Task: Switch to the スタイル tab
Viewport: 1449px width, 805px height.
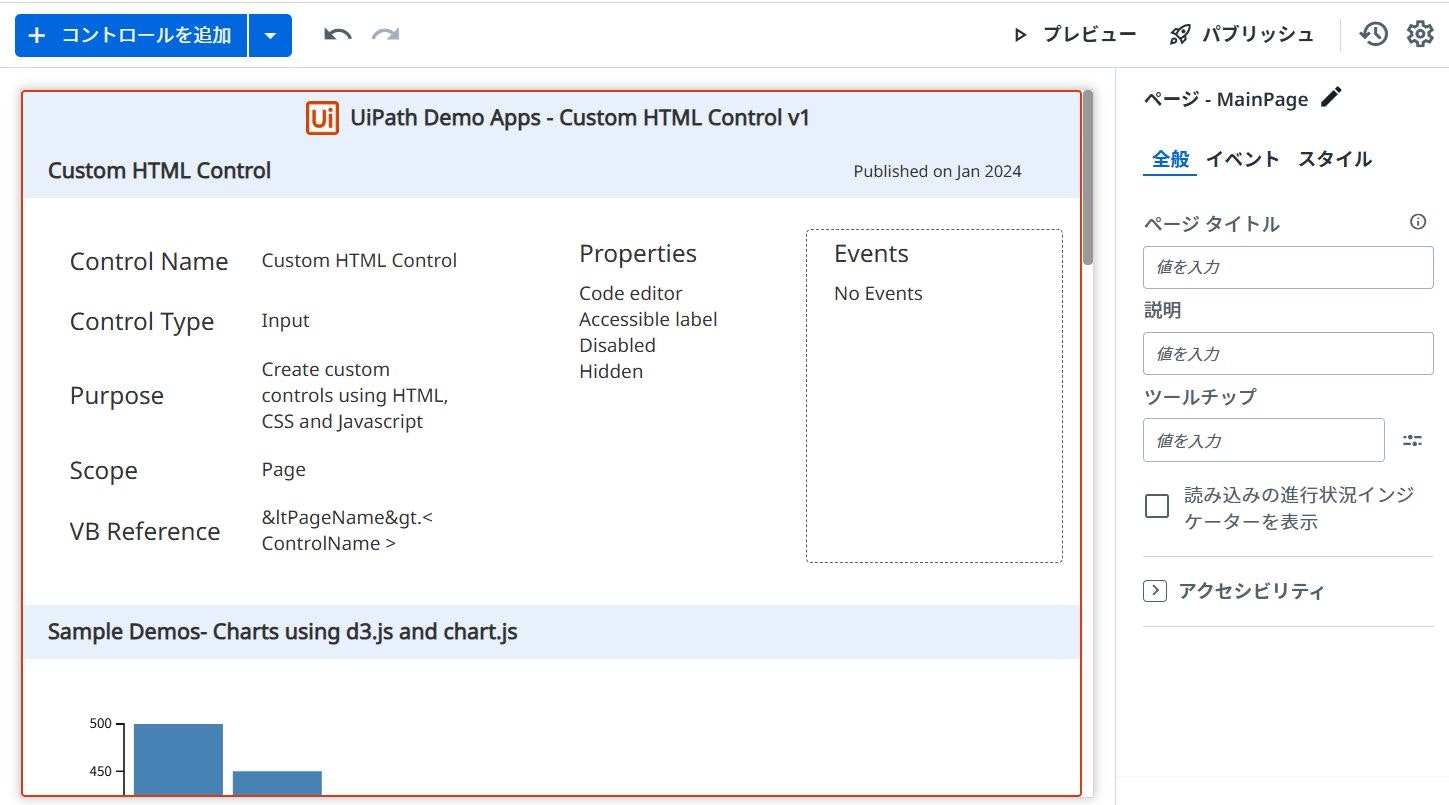Action: coord(1335,159)
